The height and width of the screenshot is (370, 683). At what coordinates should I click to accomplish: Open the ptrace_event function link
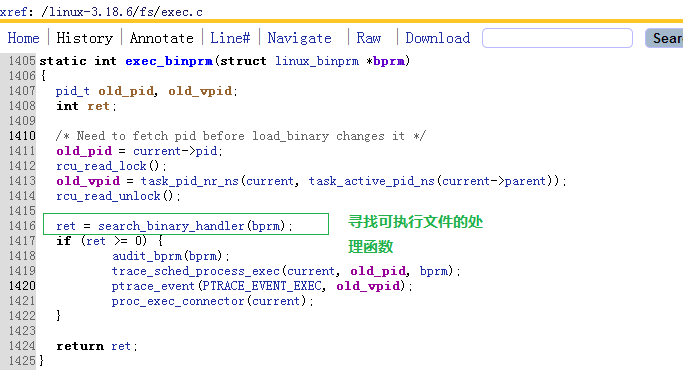(152, 286)
